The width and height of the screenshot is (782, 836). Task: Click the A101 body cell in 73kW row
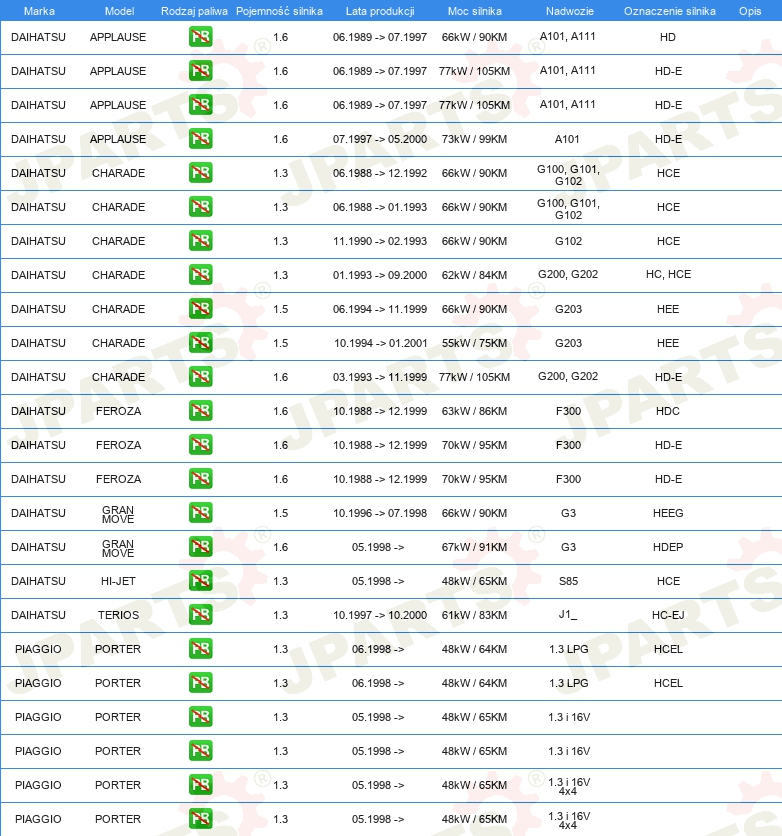pos(567,139)
